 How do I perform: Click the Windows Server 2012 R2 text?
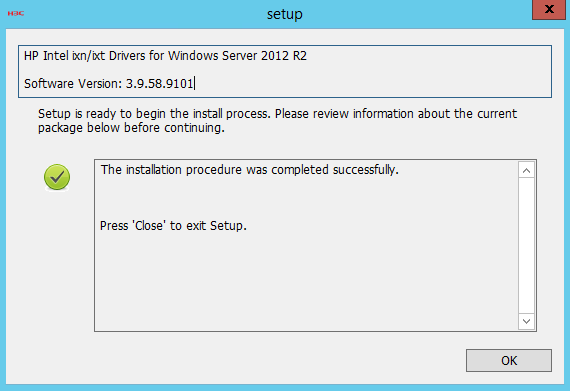[237, 56]
